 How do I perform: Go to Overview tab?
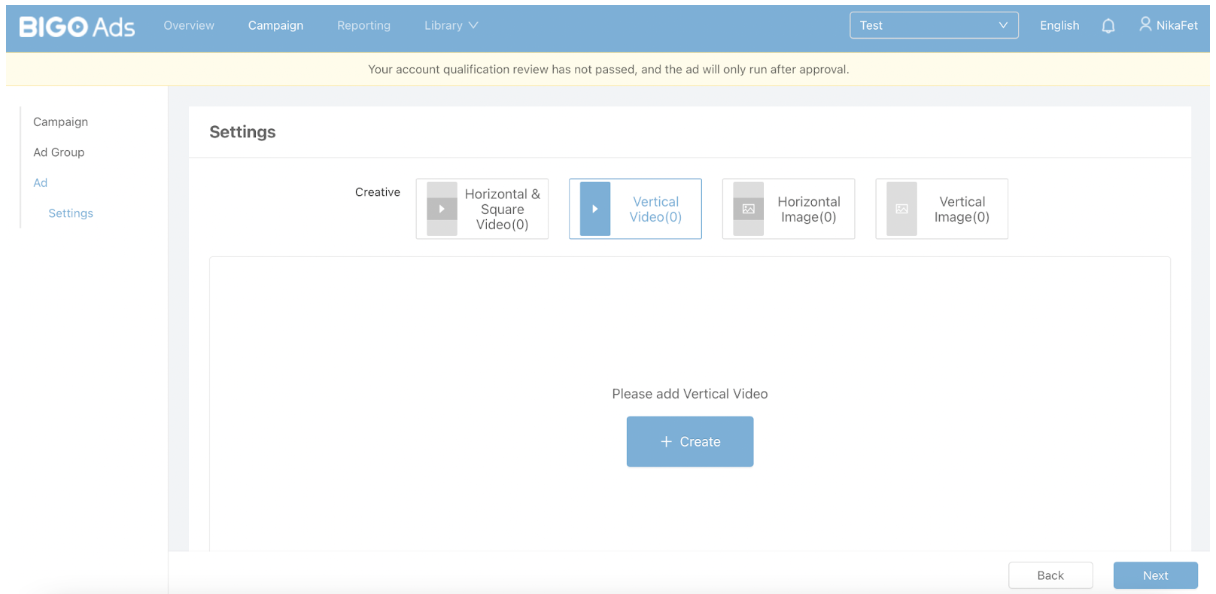[x=189, y=26]
